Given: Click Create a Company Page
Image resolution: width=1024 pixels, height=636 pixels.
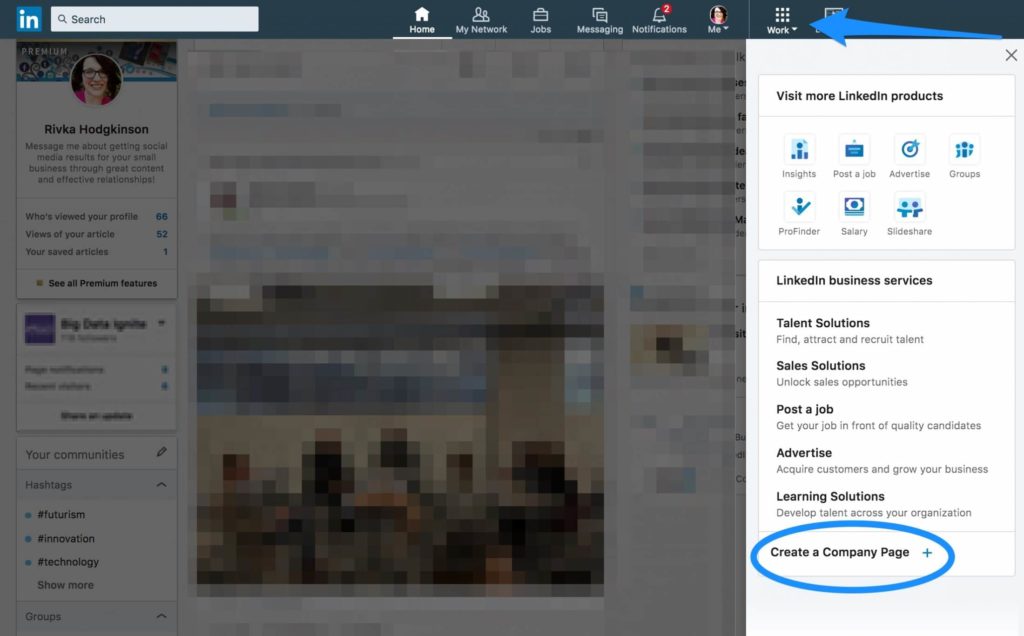Looking at the screenshot, I should point(840,552).
